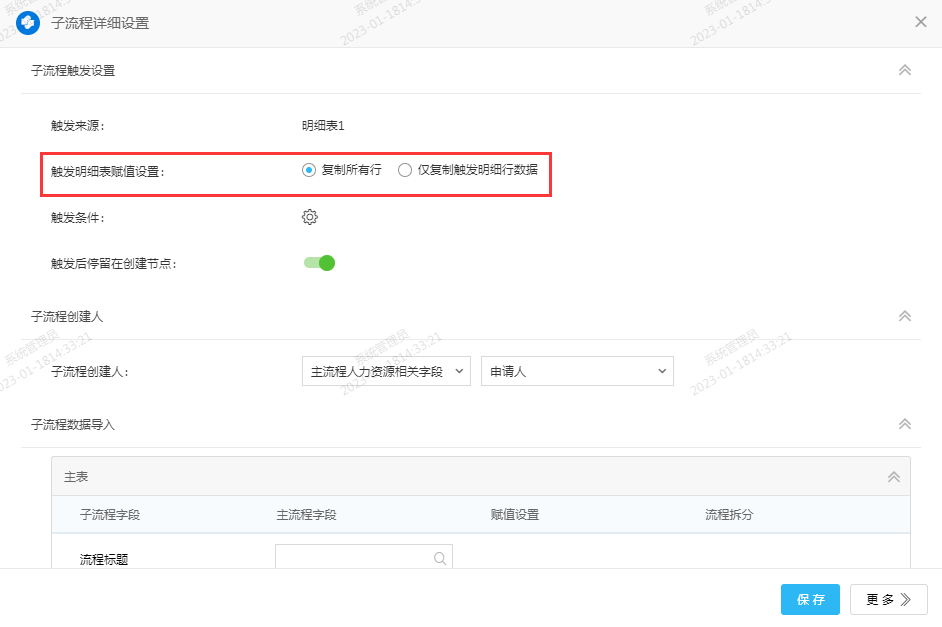Click the 明细表1 trigger source value

click(x=323, y=126)
